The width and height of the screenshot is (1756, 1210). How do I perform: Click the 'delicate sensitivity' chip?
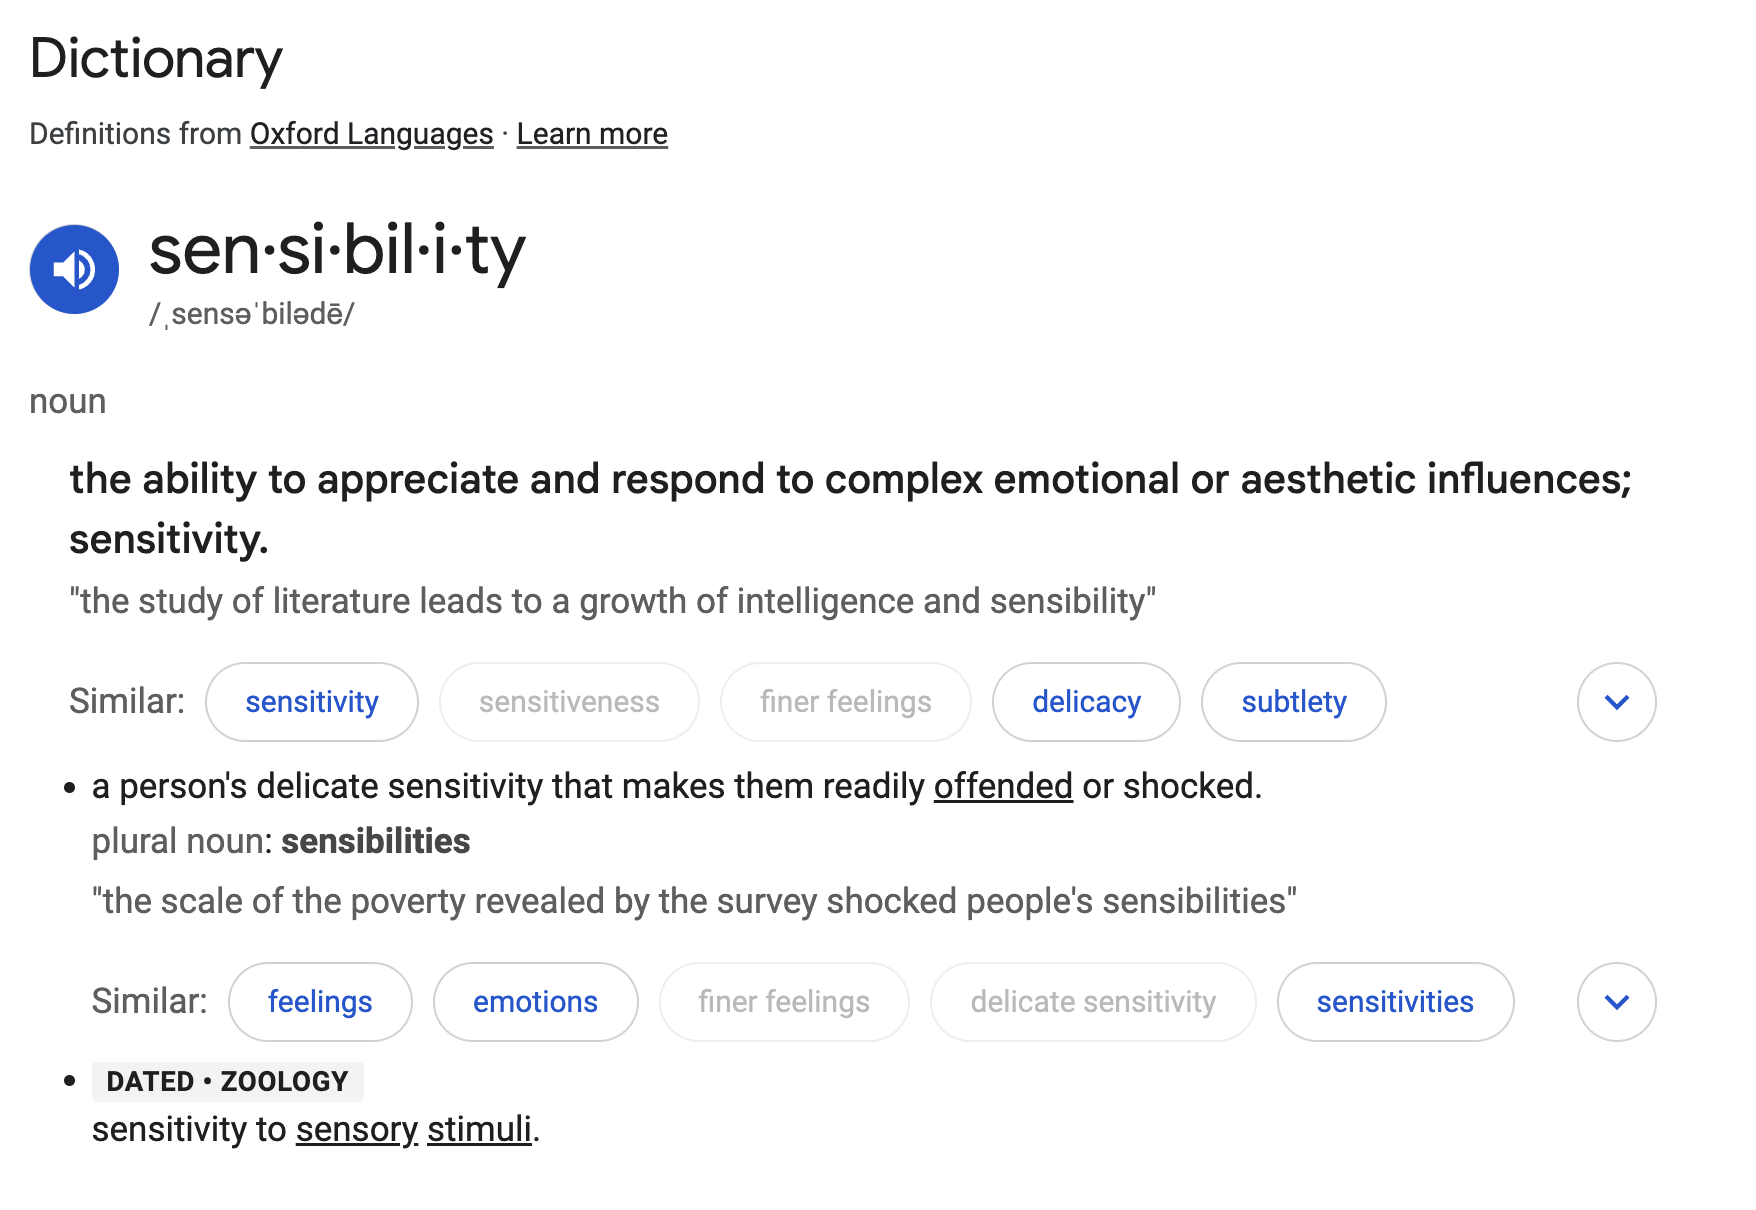coord(1093,1002)
